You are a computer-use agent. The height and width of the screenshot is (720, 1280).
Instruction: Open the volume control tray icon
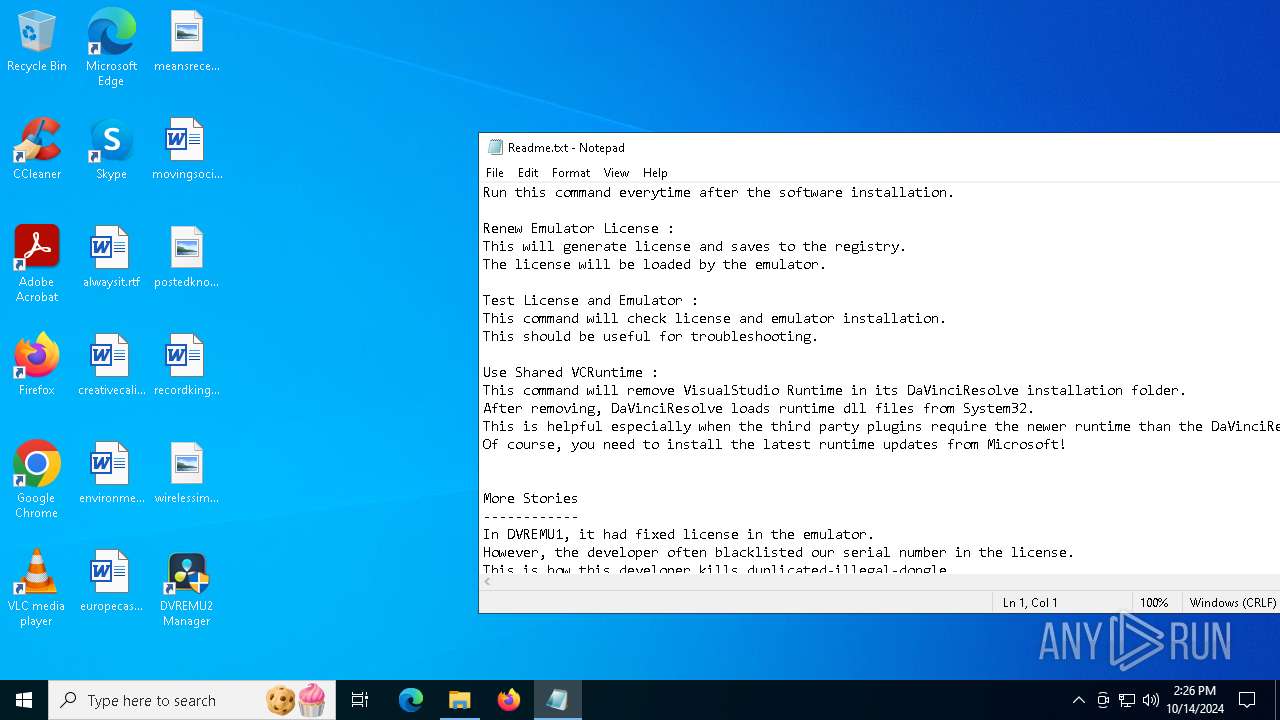tap(1151, 700)
